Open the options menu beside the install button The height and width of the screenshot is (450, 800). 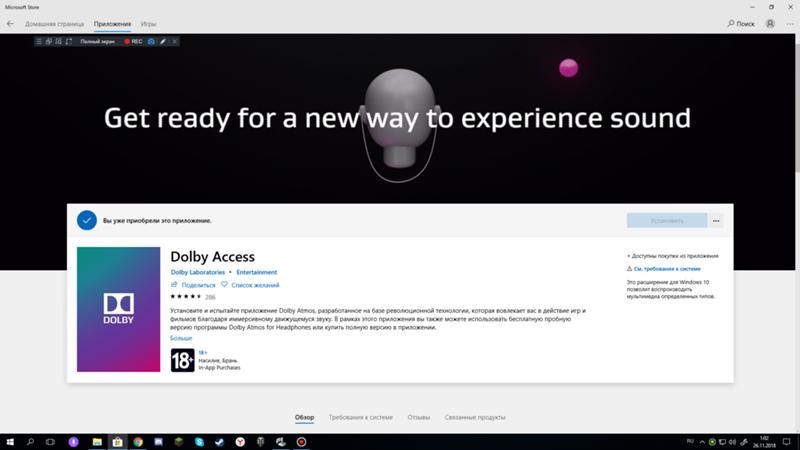click(716, 220)
